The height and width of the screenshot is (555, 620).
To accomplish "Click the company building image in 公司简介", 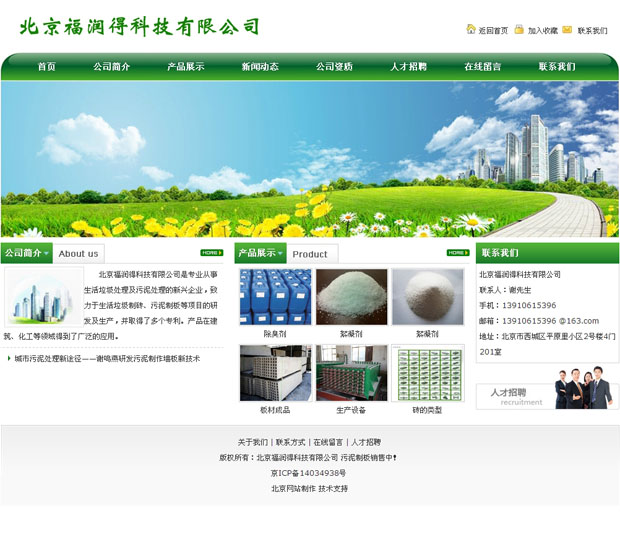I will (x=43, y=296).
